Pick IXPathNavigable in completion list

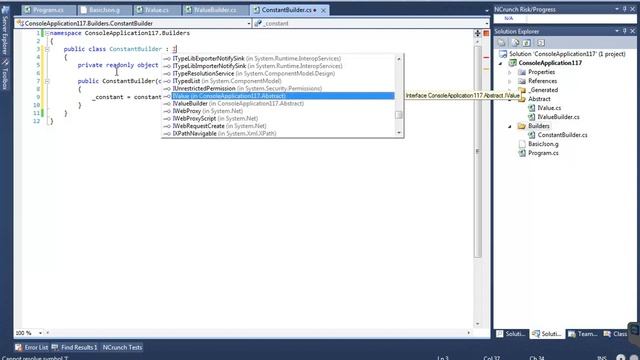click(279, 133)
